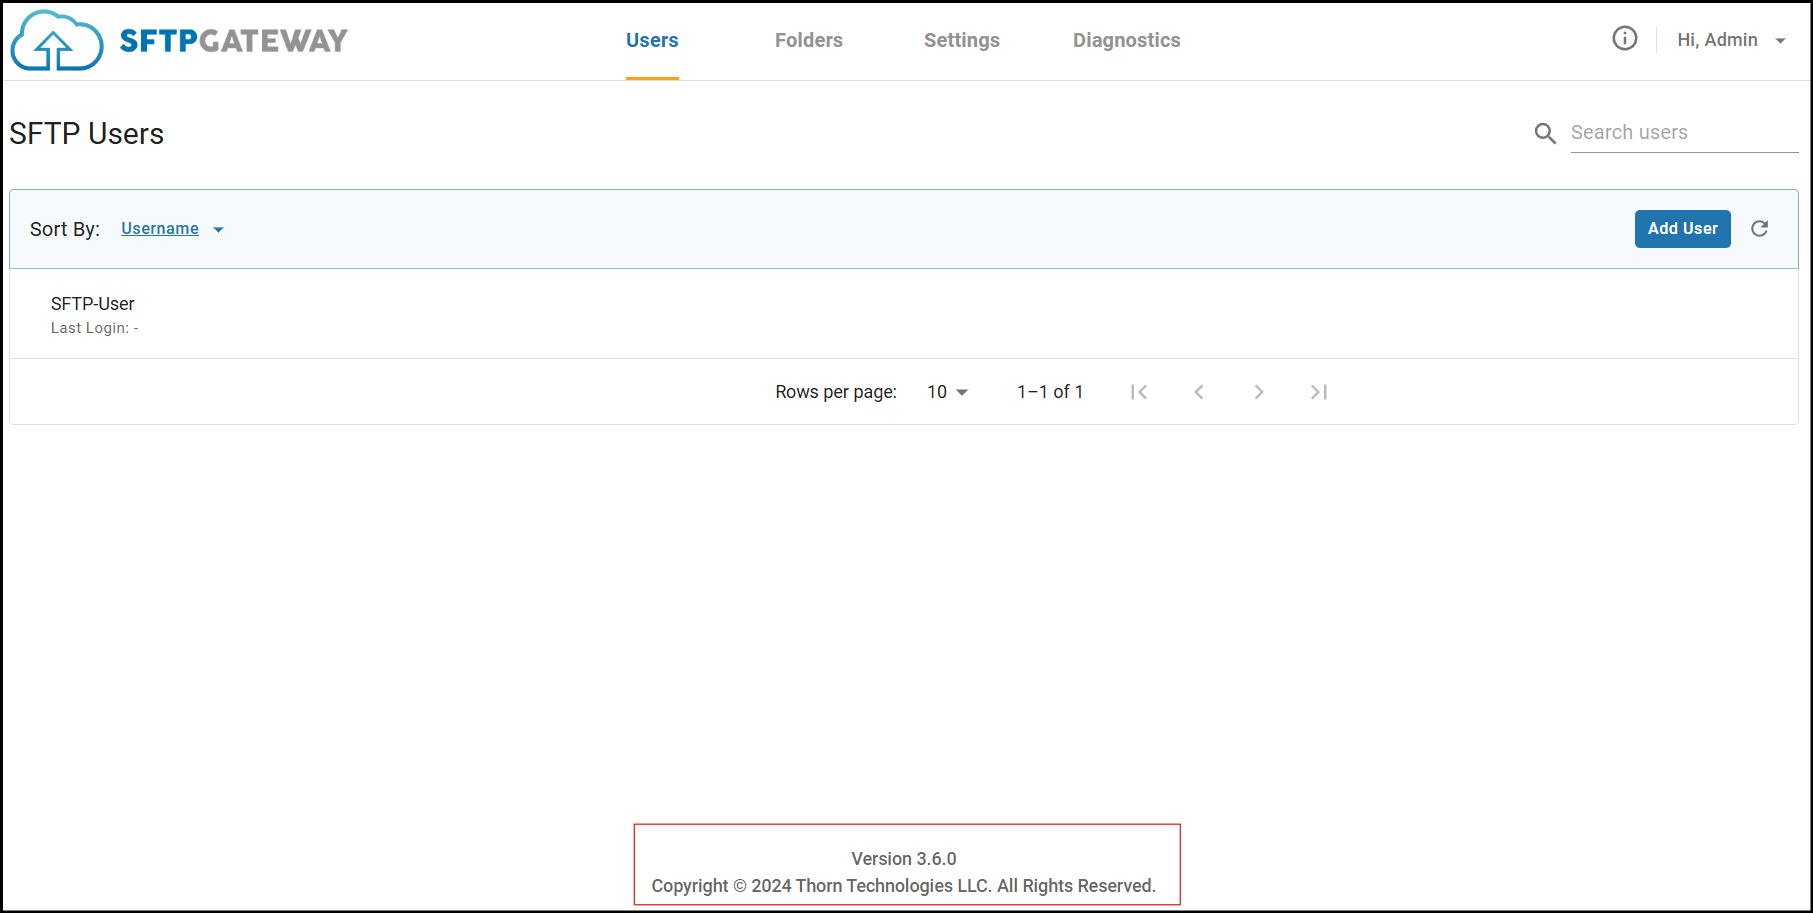This screenshot has width=1813, height=913.
Task: Click the SFTPGATEWAY wordmark text
Action: coord(233,41)
